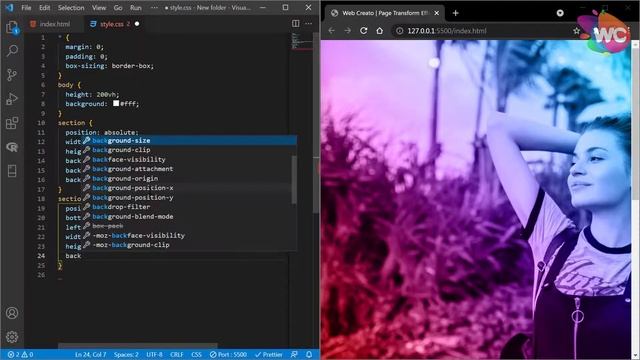The image size is (640, 360).
Task: Open editor More Actions ellipsis
Action: point(309,24)
